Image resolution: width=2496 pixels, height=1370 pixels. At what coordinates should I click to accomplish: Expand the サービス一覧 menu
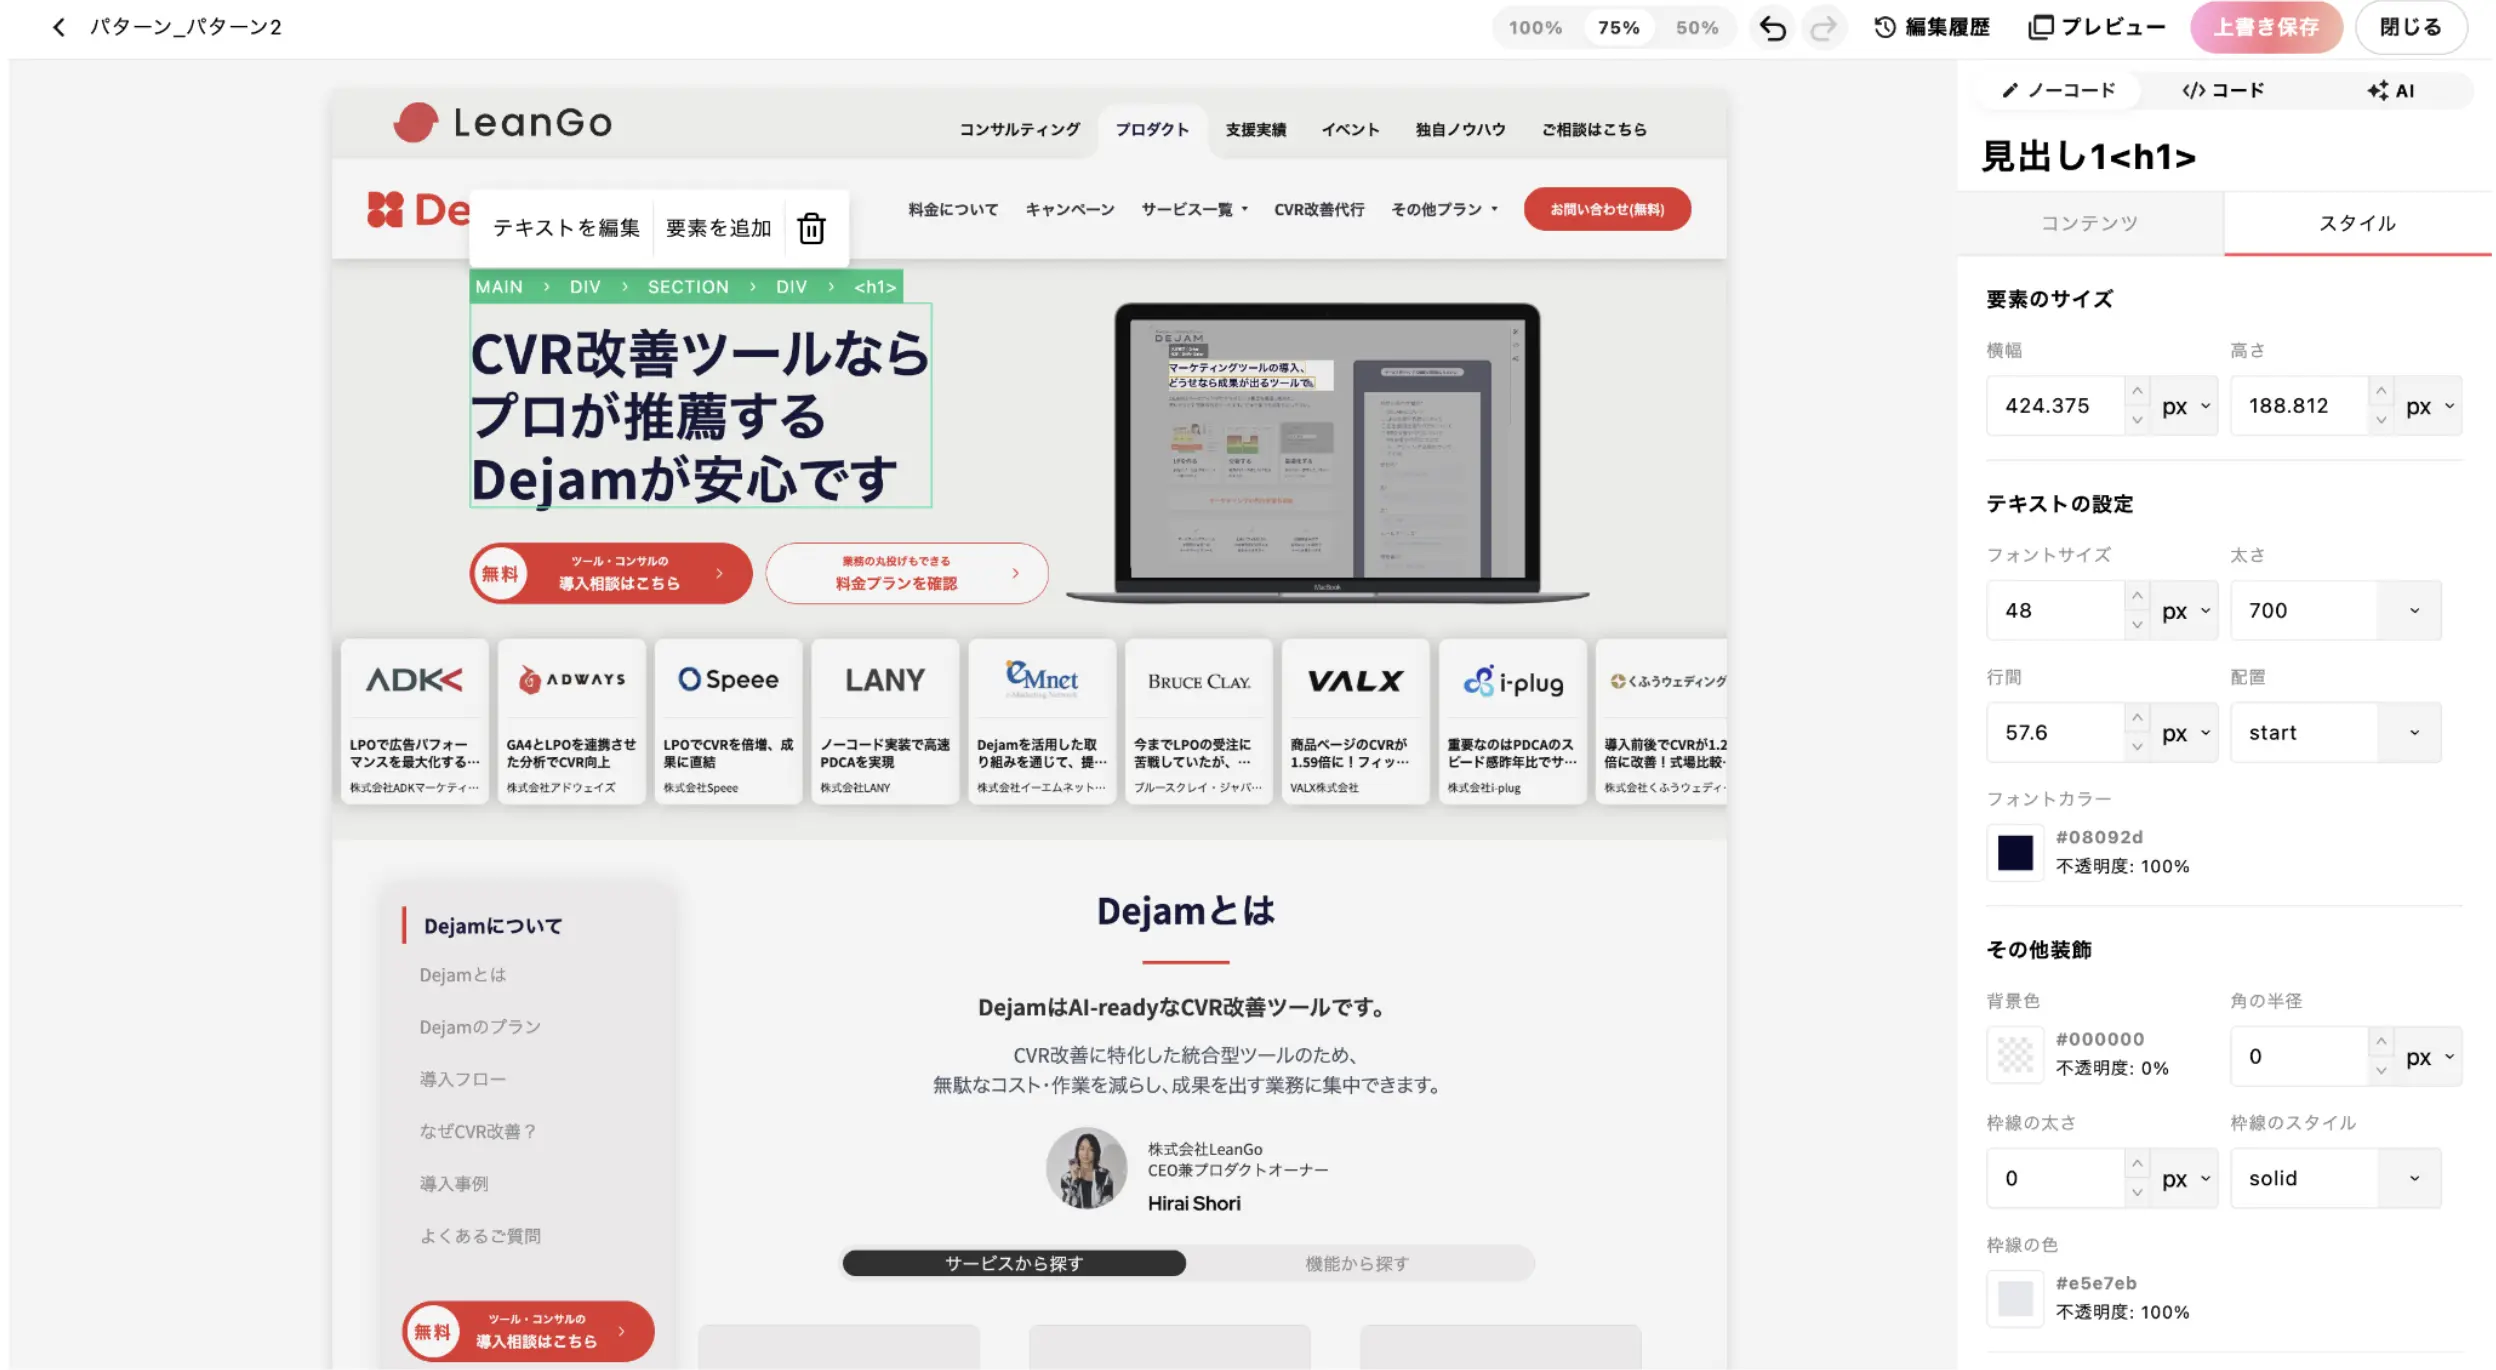click(x=1194, y=209)
